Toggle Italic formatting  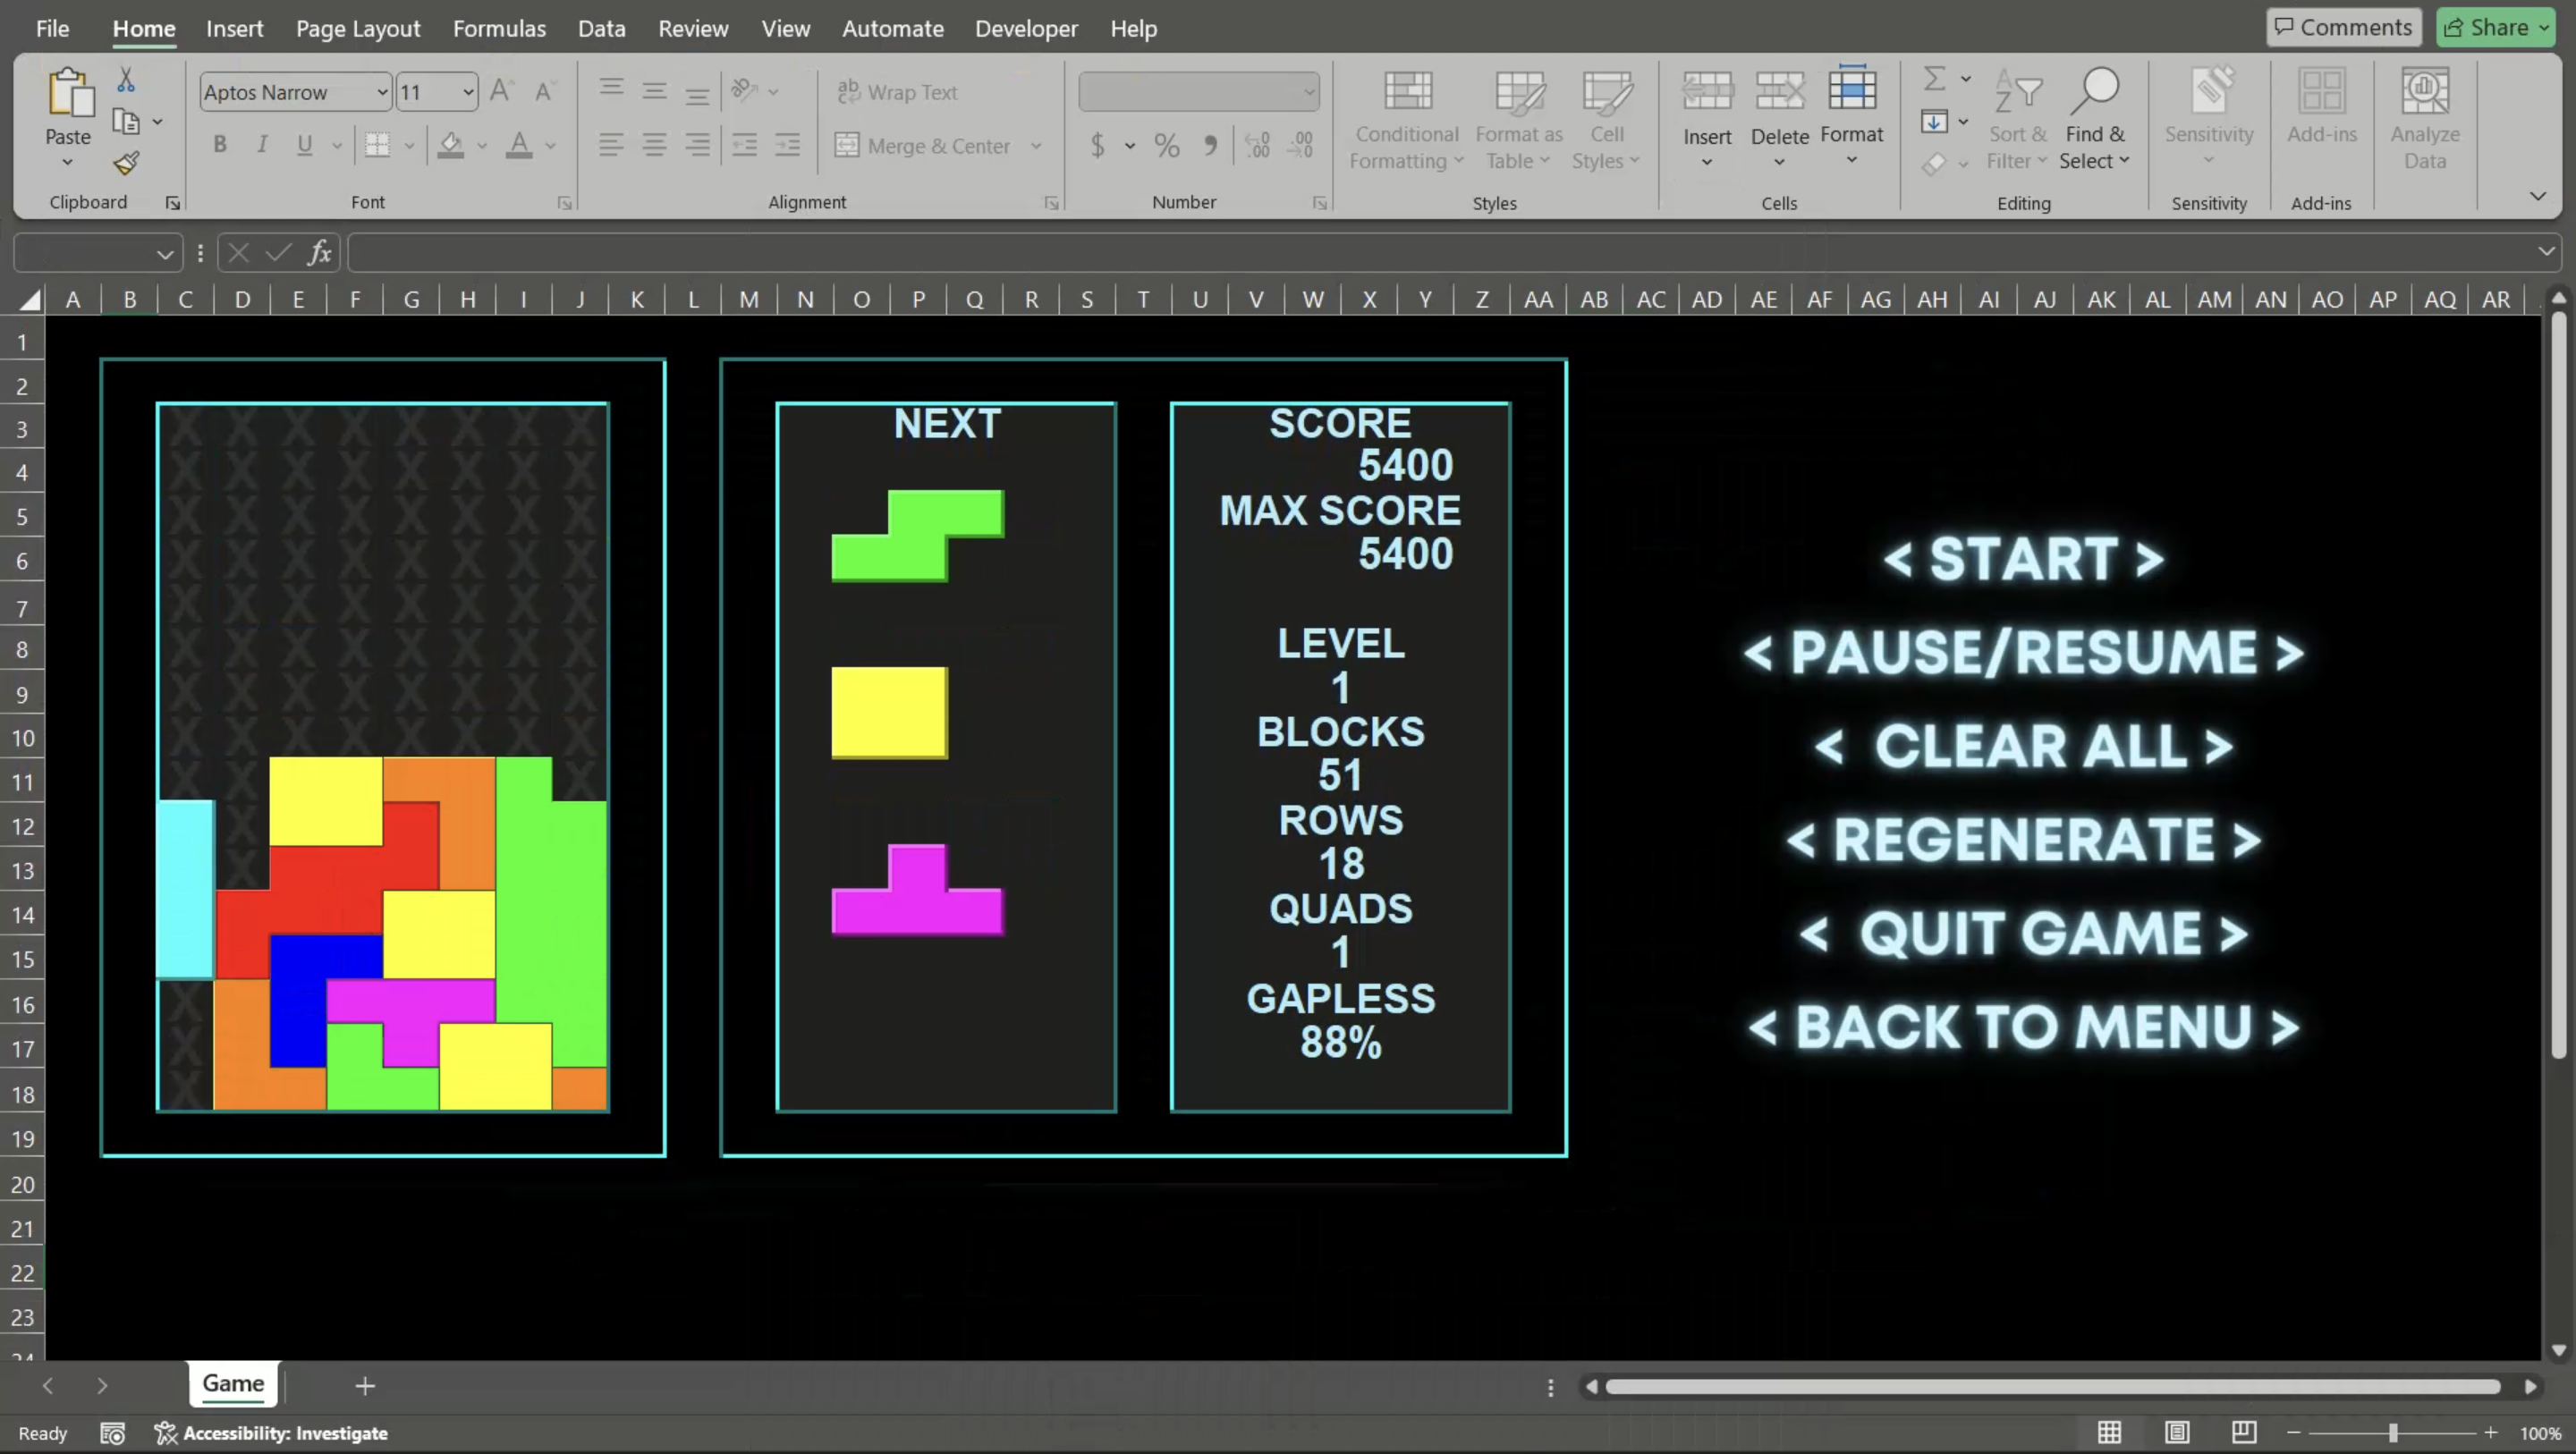[x=262, y=145]
